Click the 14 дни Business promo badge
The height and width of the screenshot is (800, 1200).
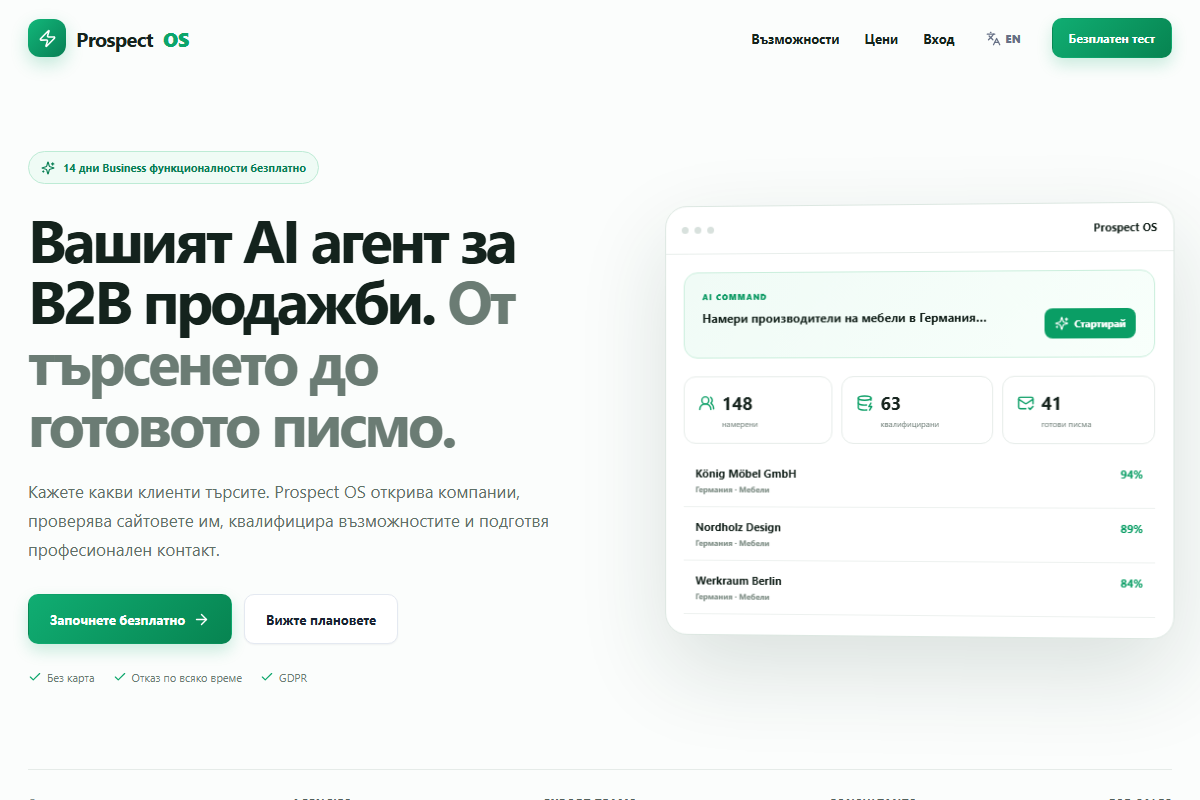click(173, 168)
